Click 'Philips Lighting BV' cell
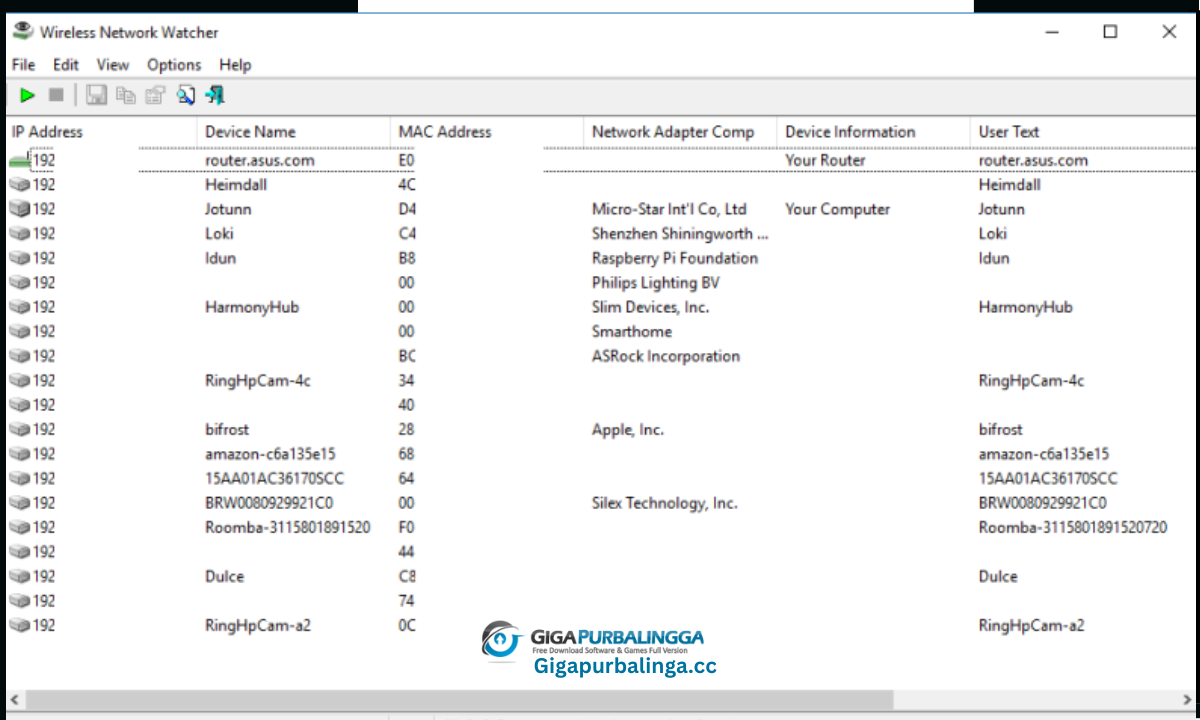 tap(655, 283)
